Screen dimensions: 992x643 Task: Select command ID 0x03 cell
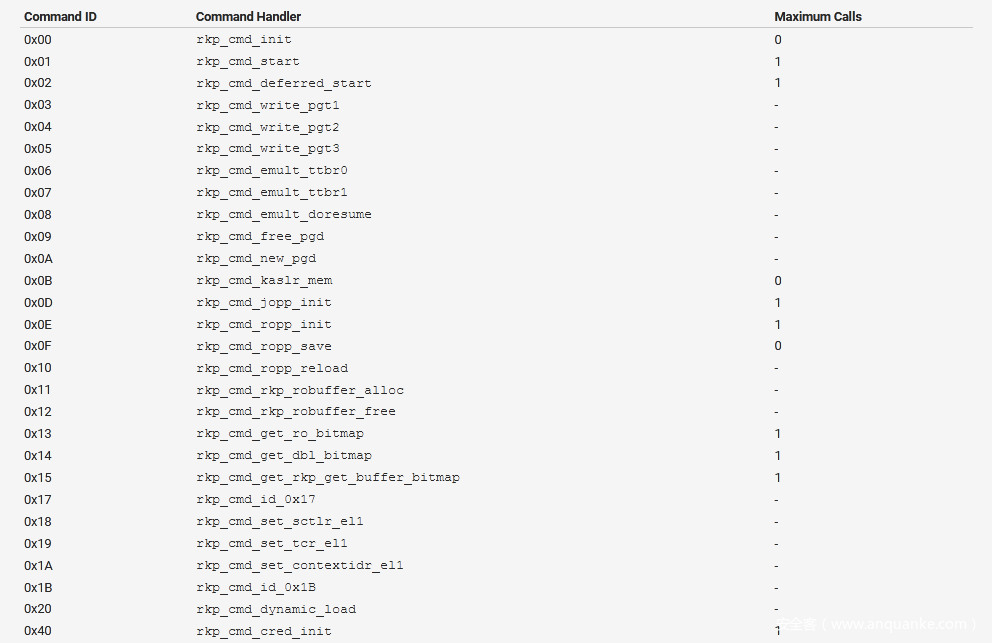point(38,106)
